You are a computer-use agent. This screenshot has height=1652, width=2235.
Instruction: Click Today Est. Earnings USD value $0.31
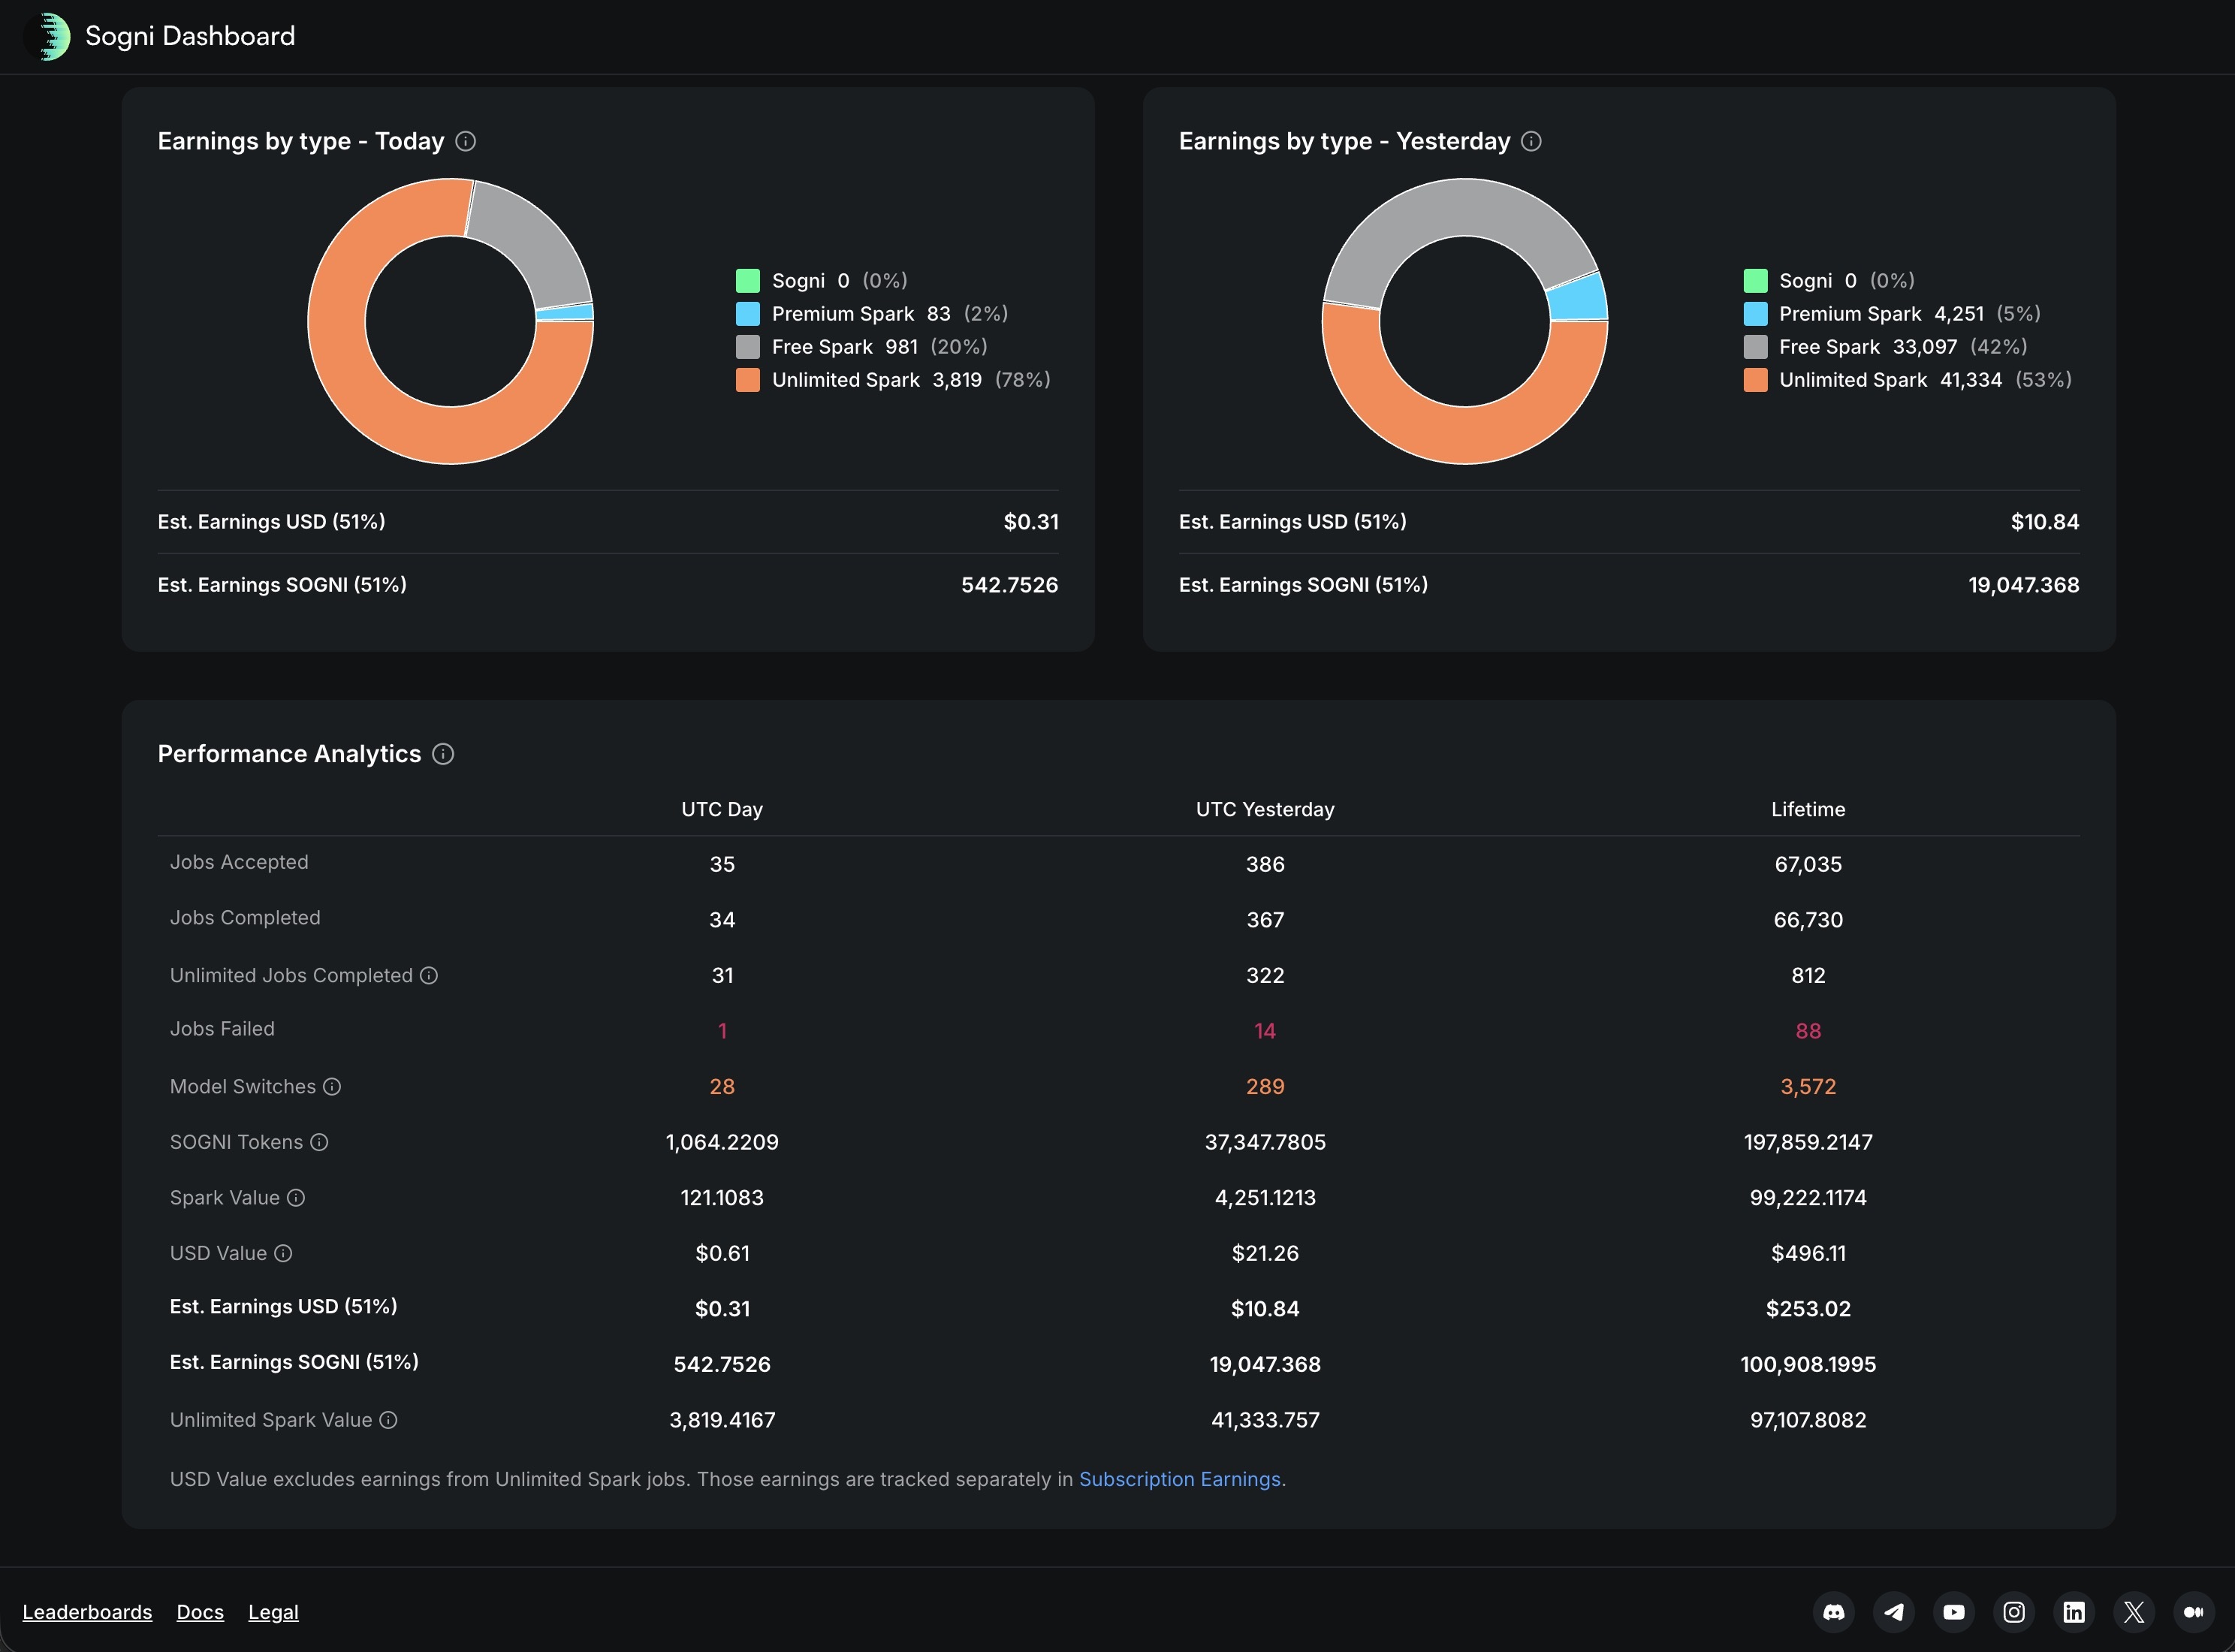[1031, 522]
